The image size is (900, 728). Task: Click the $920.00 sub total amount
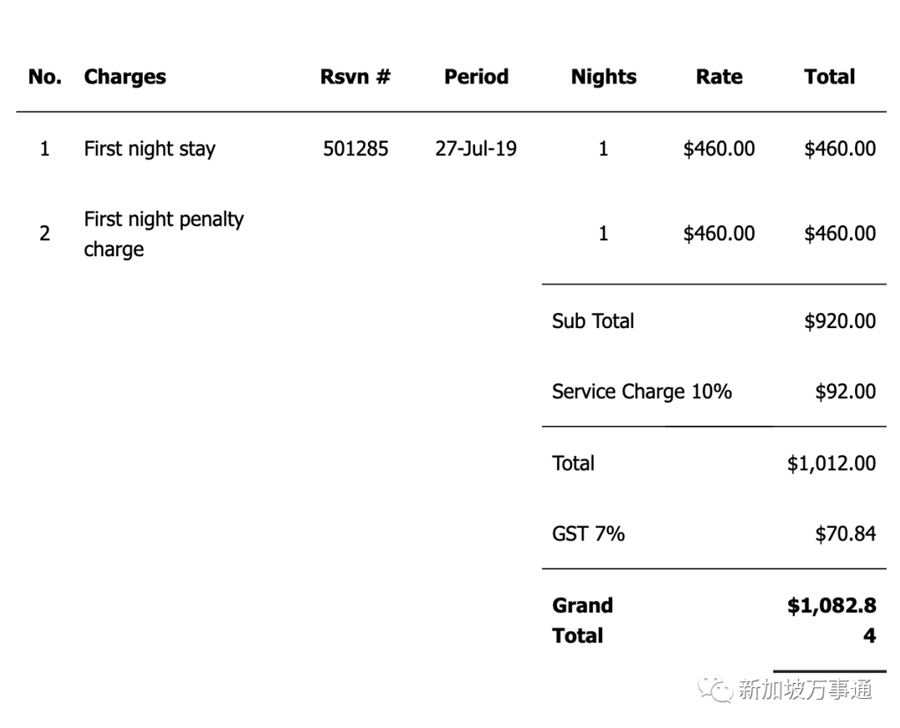coord(839,321)
